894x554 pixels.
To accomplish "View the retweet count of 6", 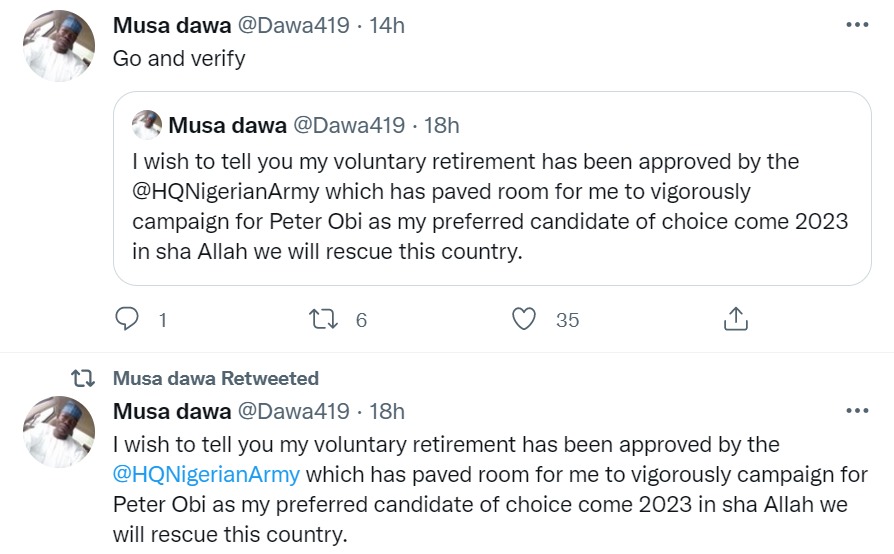I will [361, 320].
